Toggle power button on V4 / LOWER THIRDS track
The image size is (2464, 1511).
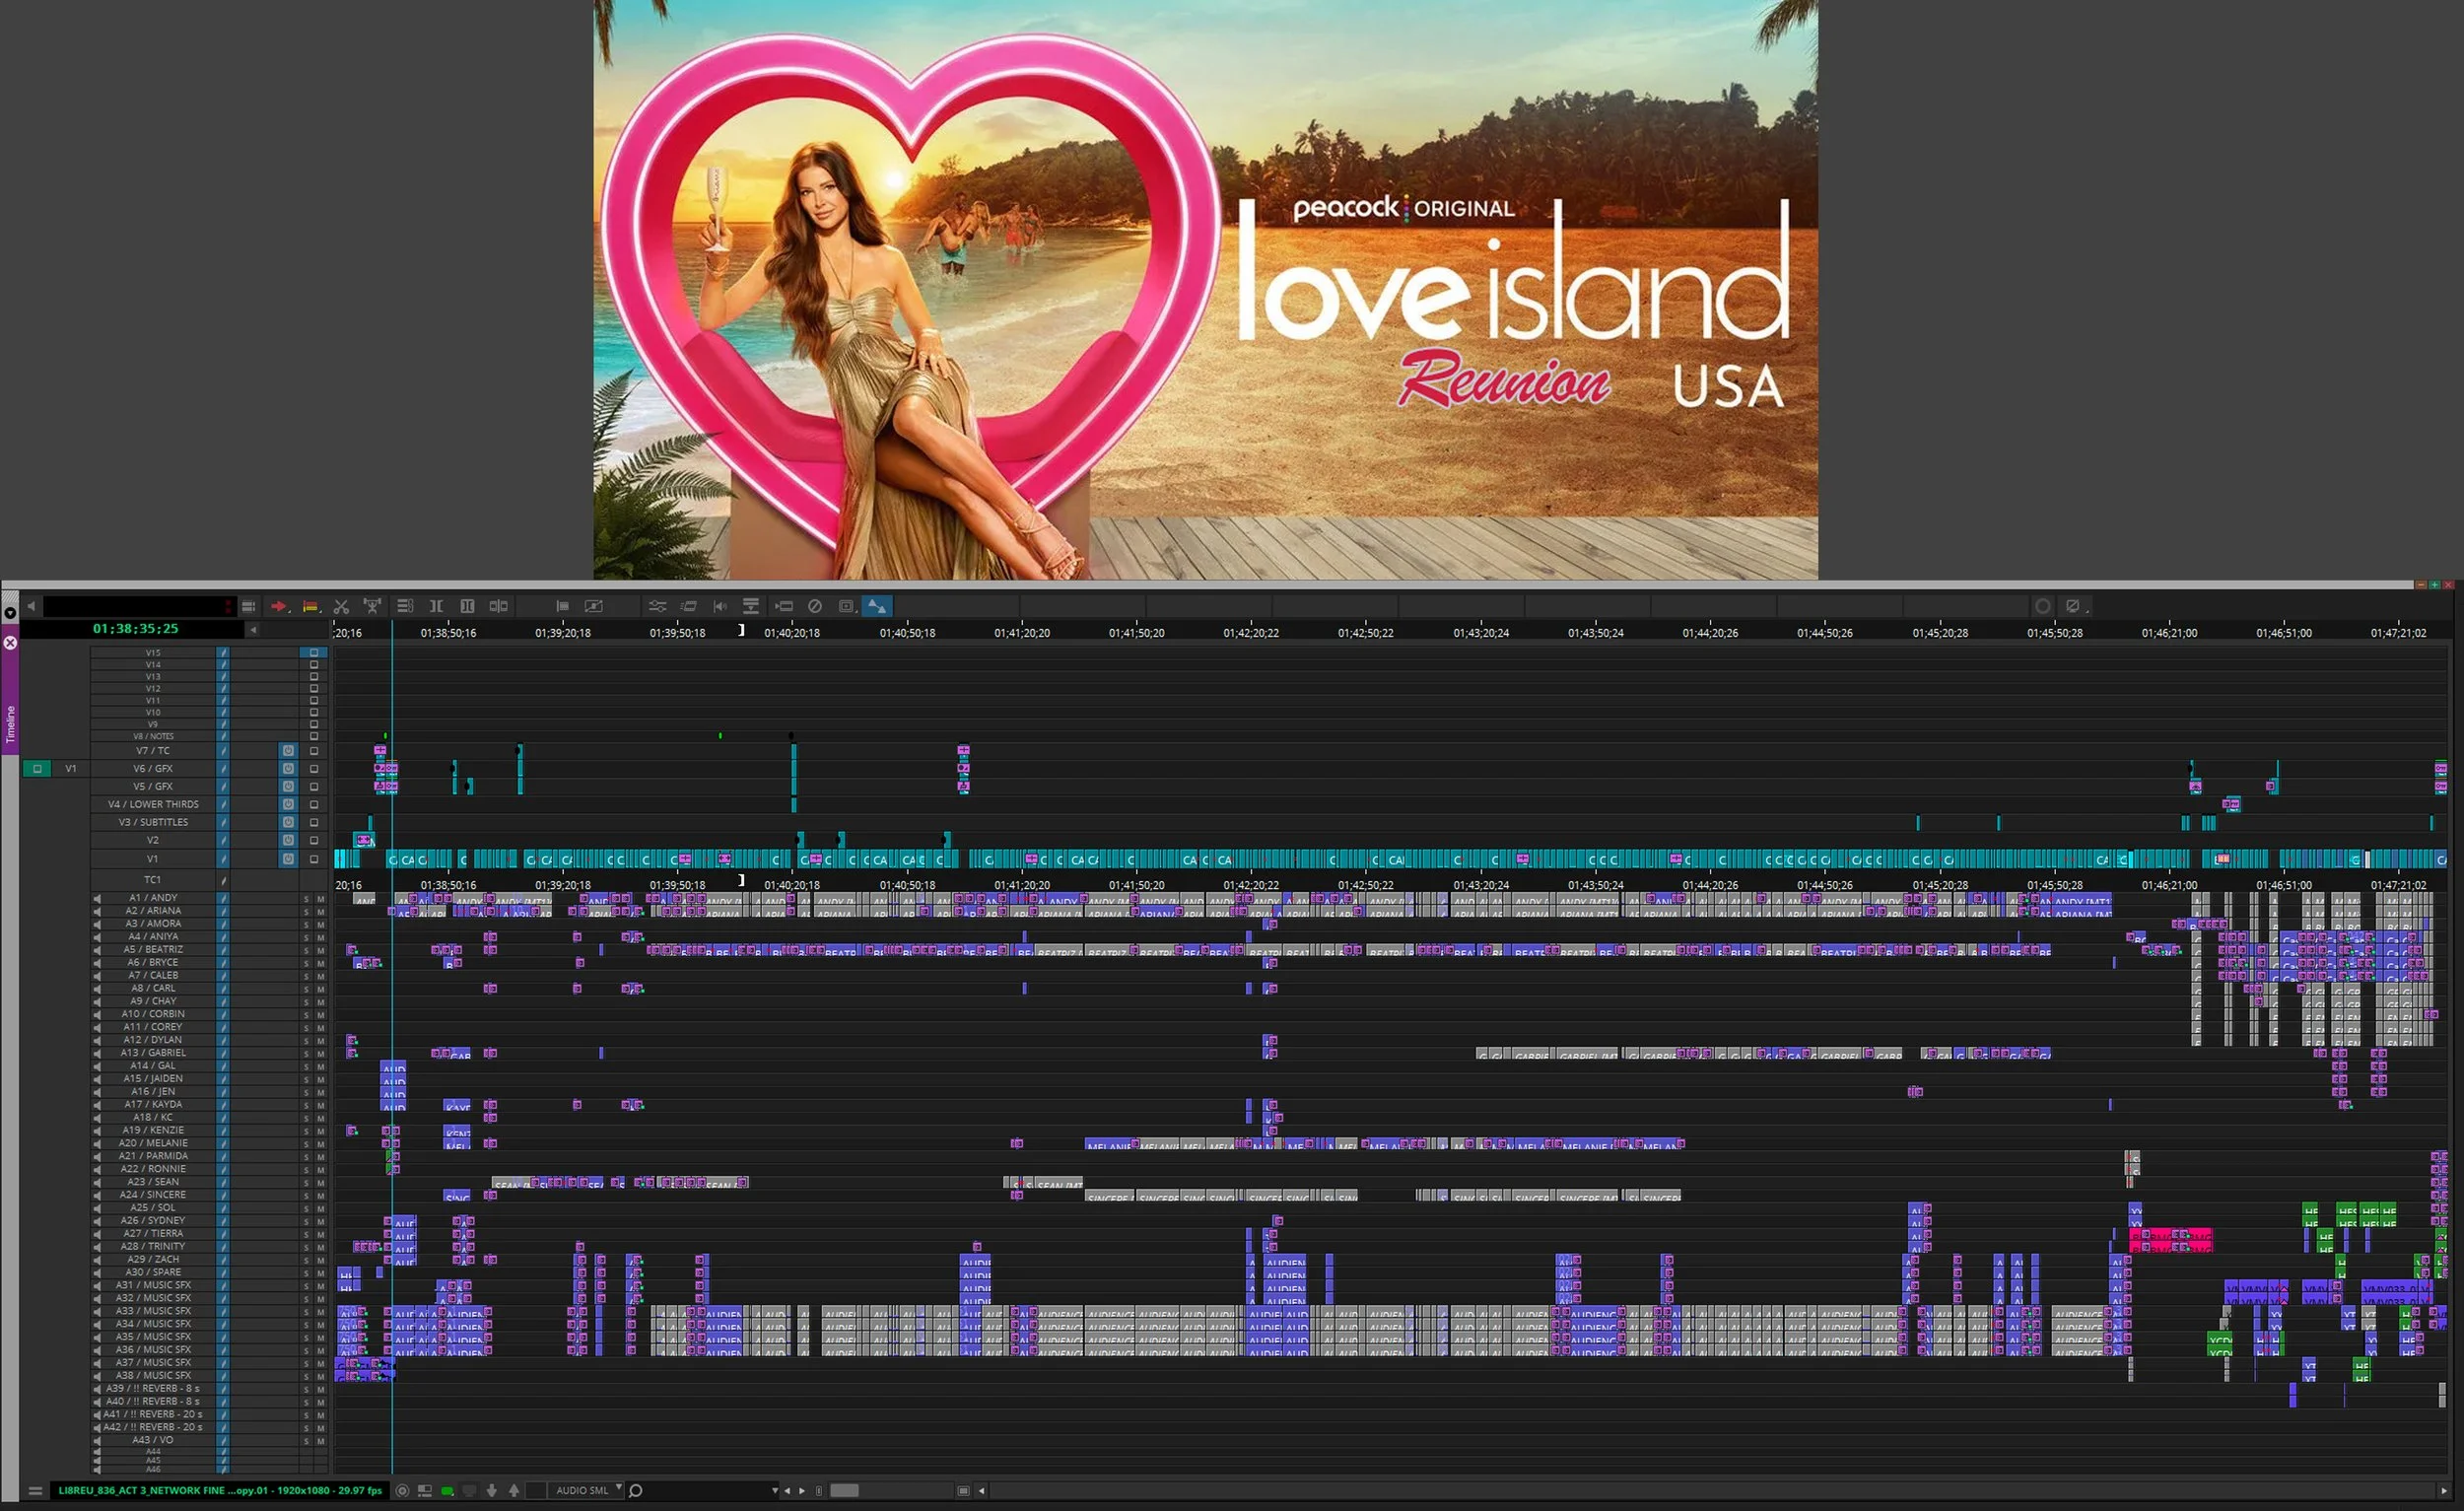tap(288, 804)
